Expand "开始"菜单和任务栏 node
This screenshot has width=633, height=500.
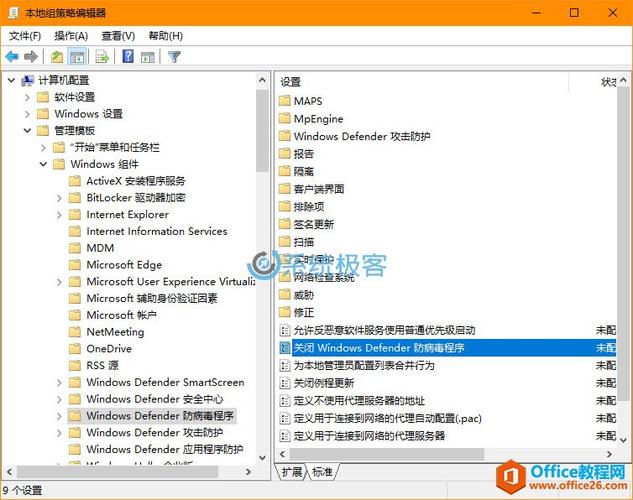pyautogui.click(x=43, y=148)
